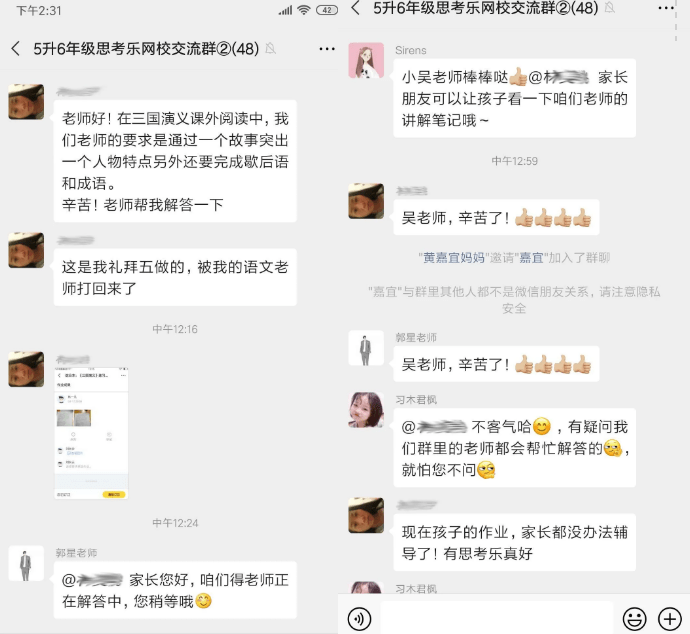Viewport: 690px width, 634px height.
Task: Tap the voice input icon beside message field
Action: coord(360,619)
